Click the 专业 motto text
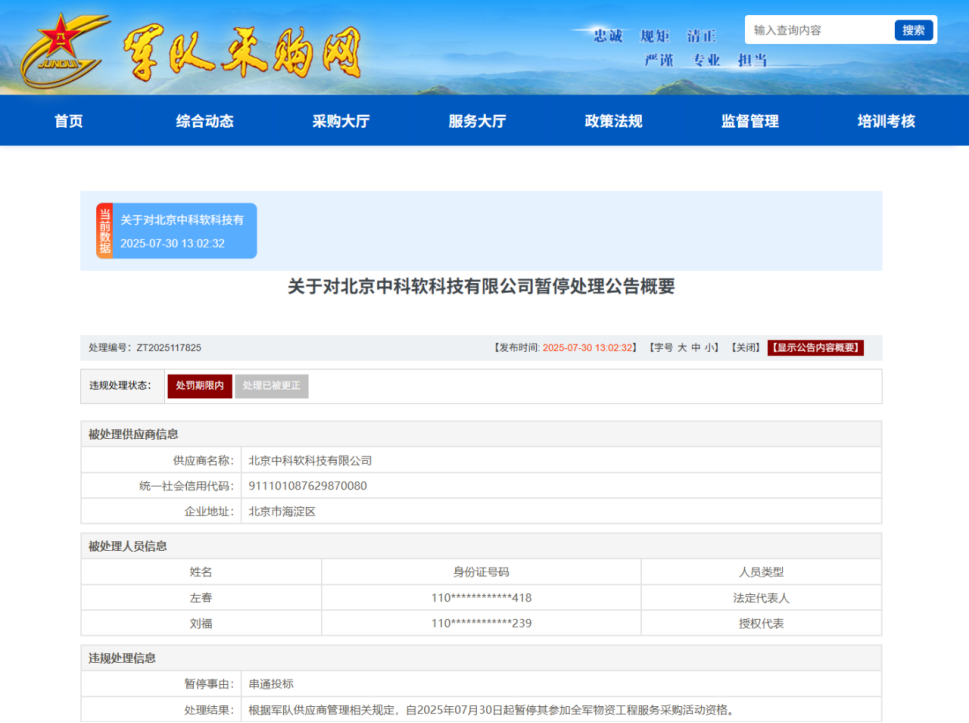This screenshot has height=723, width=969. coord(706,60)
